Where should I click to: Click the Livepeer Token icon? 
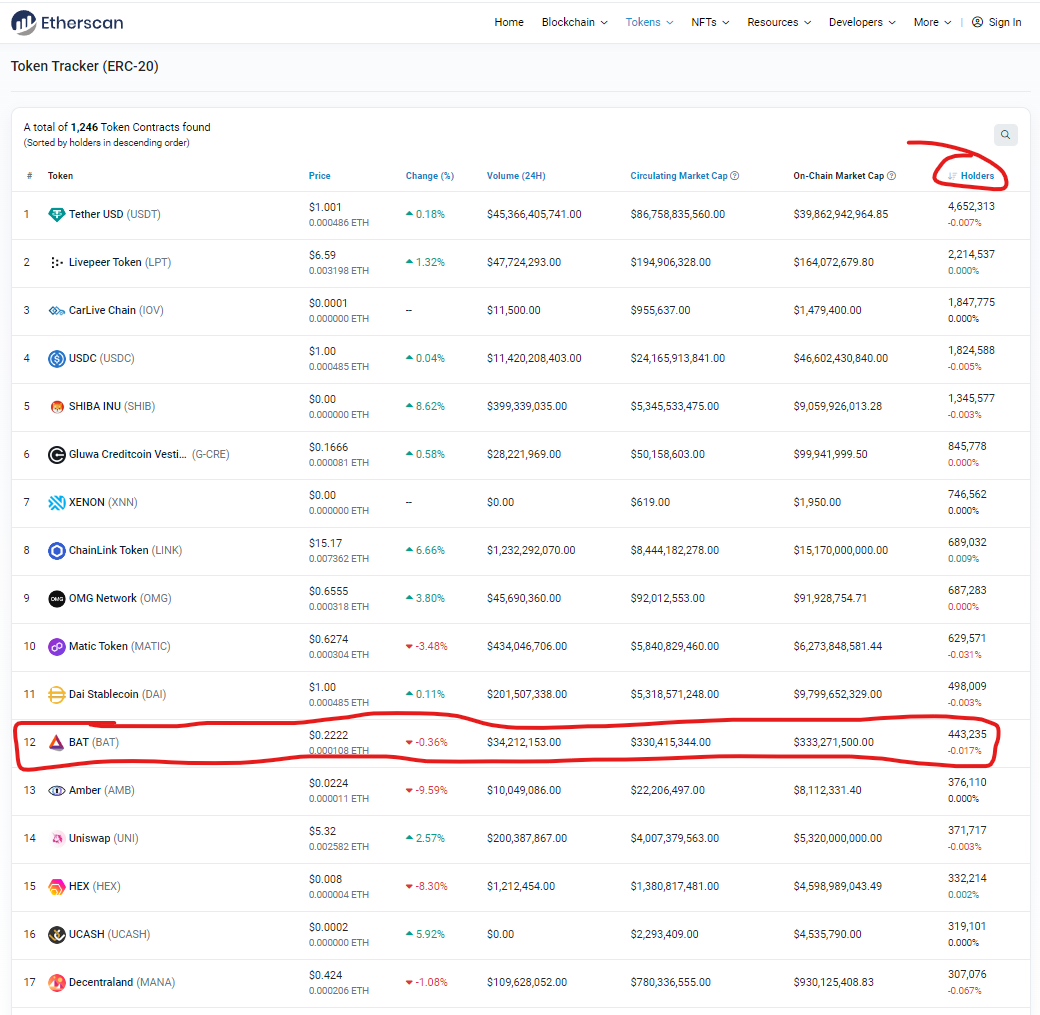tap(57, 262)
